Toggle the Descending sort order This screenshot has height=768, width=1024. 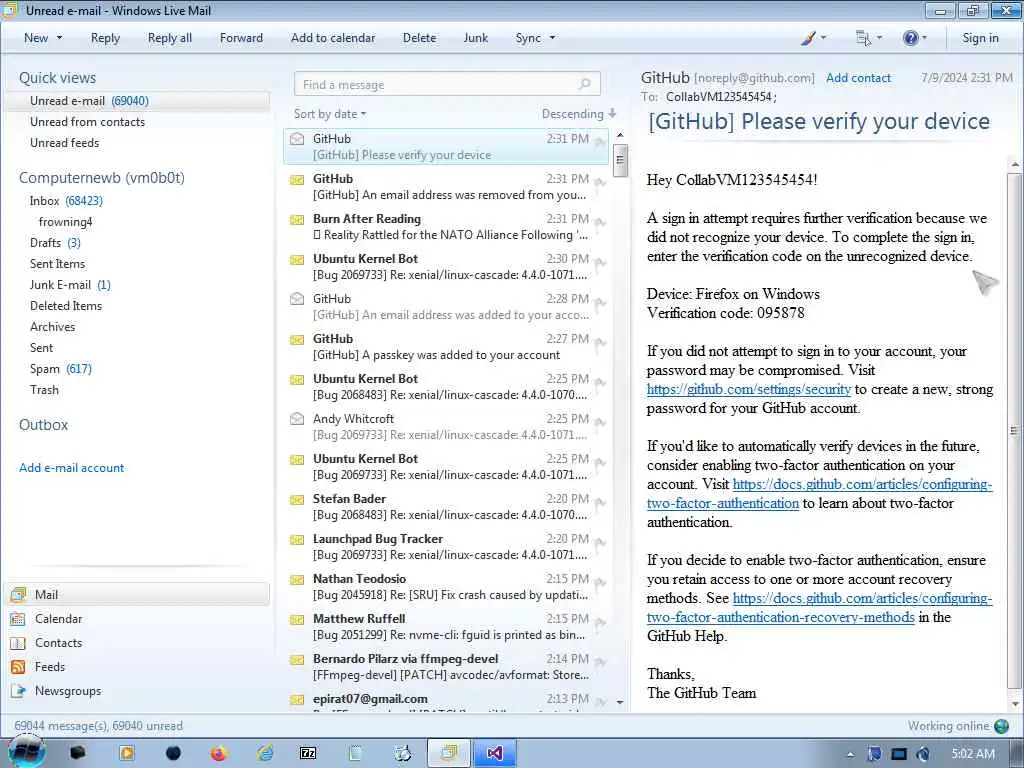[579, 114]
